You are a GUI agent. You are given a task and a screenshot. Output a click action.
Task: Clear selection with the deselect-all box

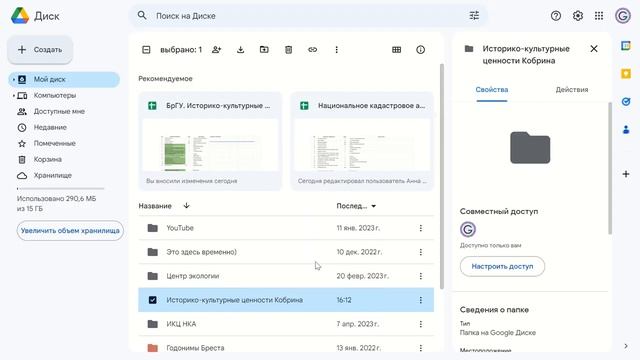click(x=146, y=50)
